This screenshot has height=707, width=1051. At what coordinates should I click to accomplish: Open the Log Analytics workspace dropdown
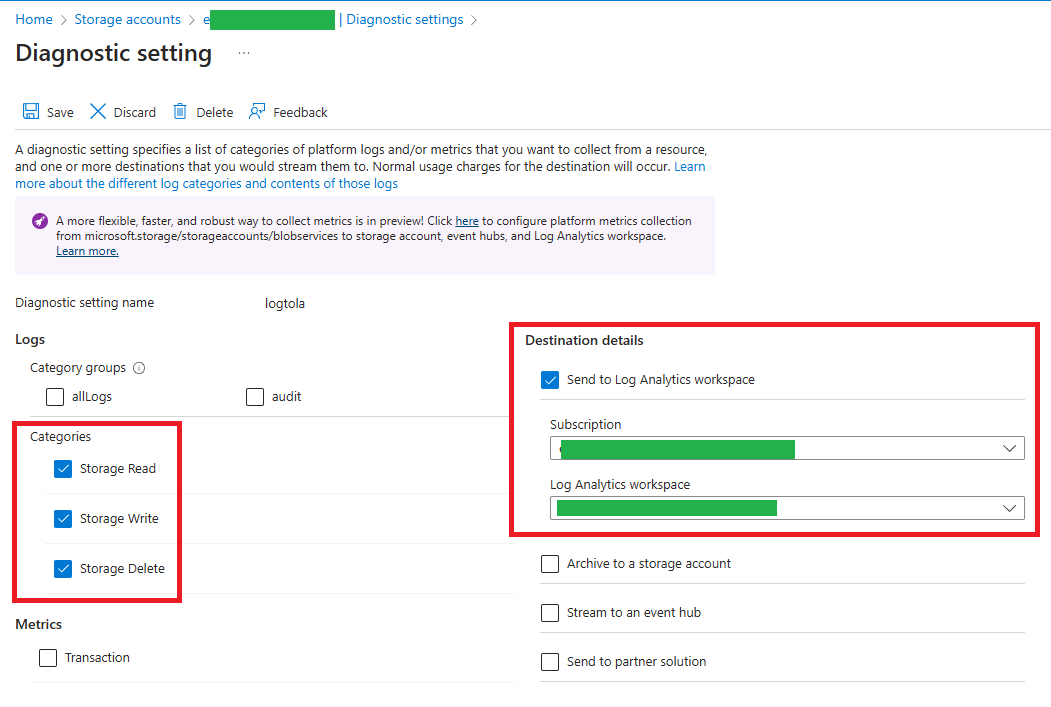click(1009, 509)
